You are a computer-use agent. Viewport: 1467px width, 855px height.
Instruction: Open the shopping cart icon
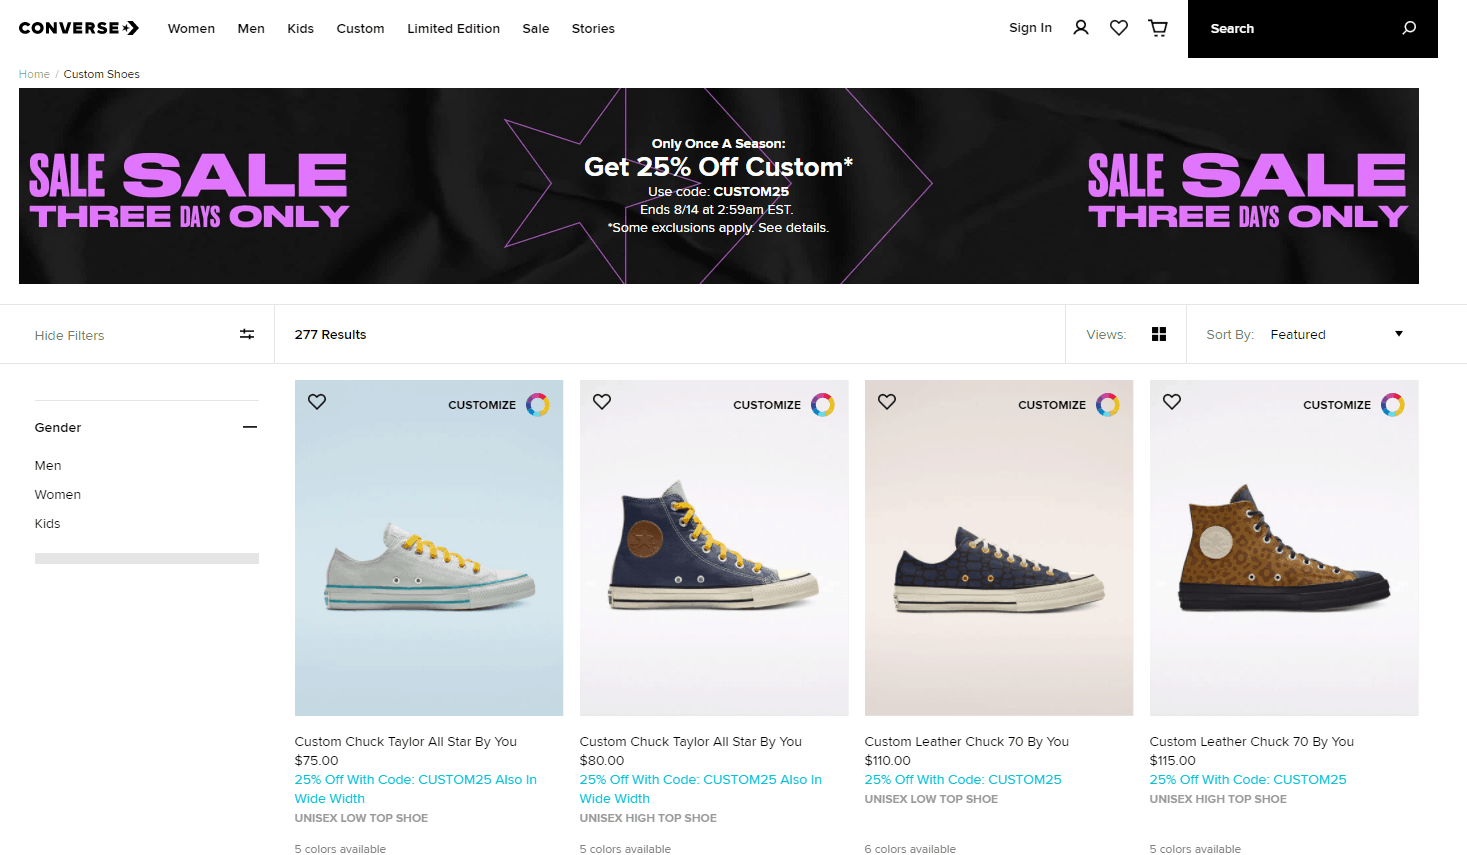click(x=1158, y=28)
